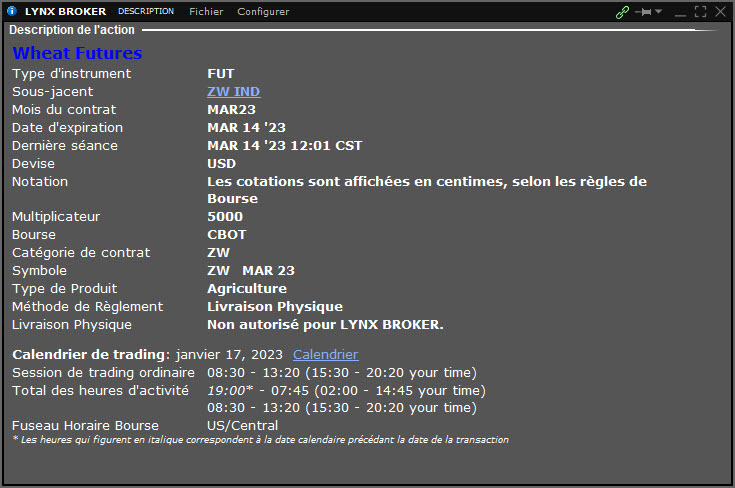
Task: Click the 'Multiplicateur' label
Action: [x=56, y=217]
